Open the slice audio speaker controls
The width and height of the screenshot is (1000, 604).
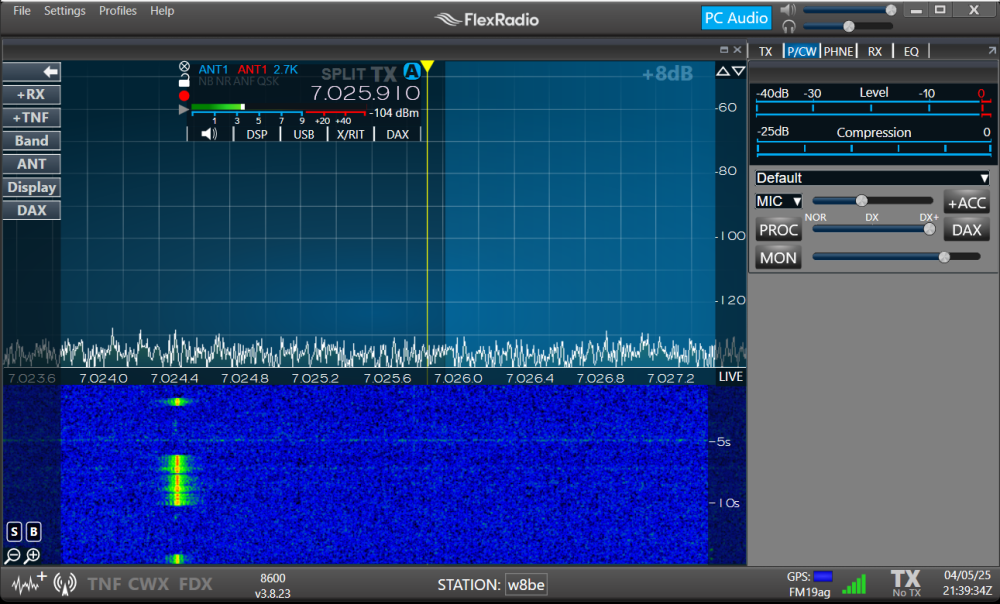click(x=209, y=134)
